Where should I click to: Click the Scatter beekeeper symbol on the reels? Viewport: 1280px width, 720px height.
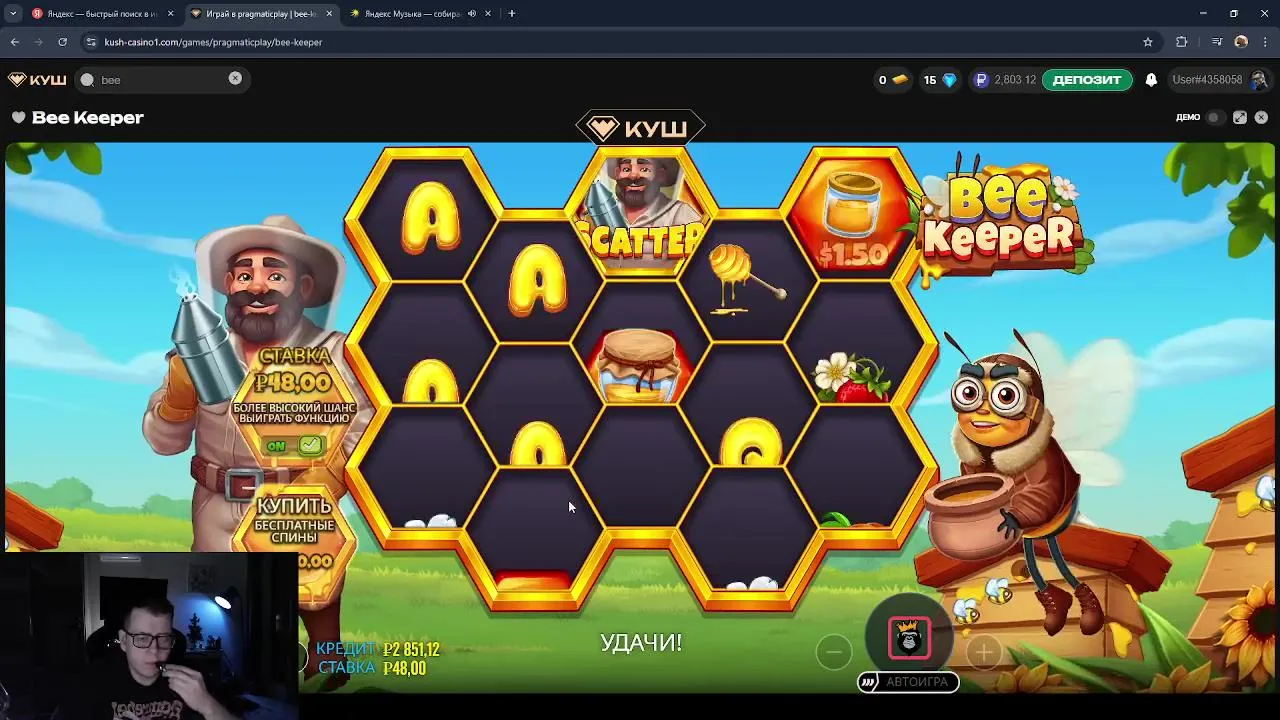point(640,213)
